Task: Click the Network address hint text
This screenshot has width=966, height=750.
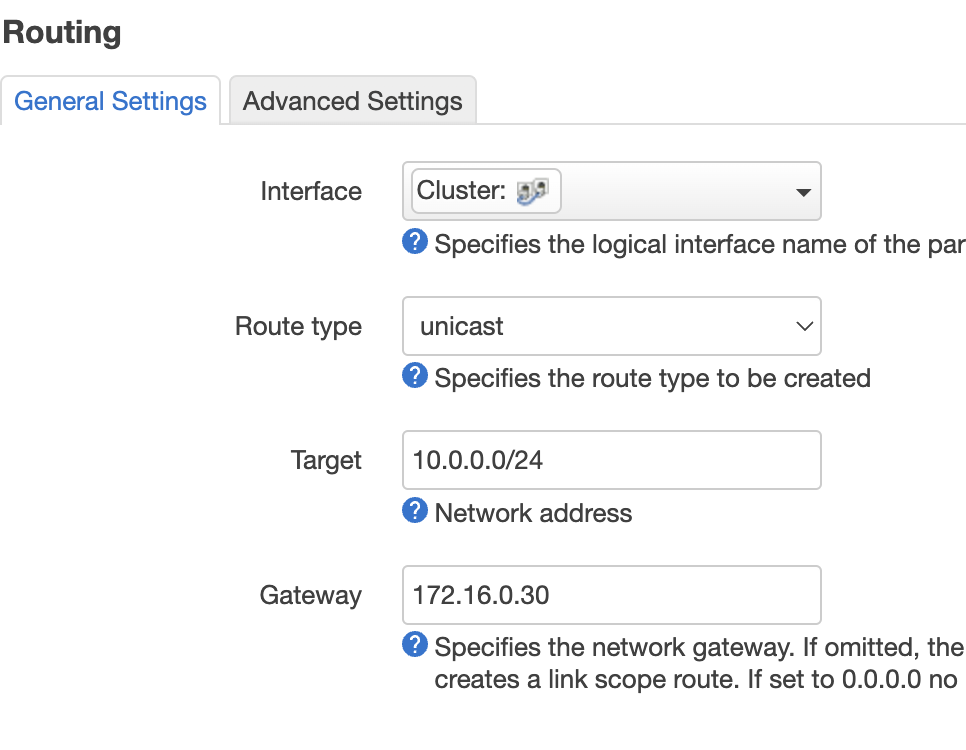Action: tap(533, 513)
